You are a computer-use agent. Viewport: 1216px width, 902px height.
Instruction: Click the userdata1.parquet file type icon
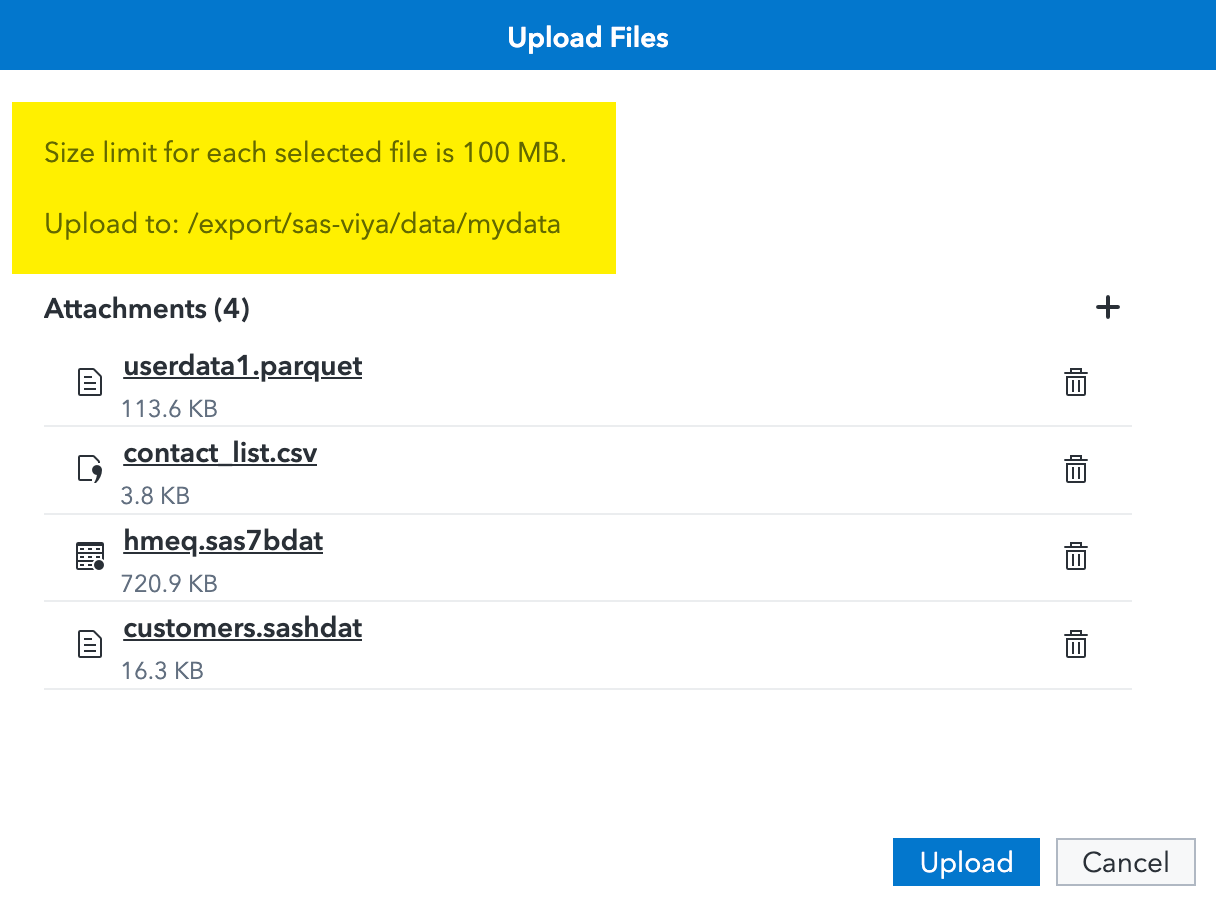(x=90, y=381)
